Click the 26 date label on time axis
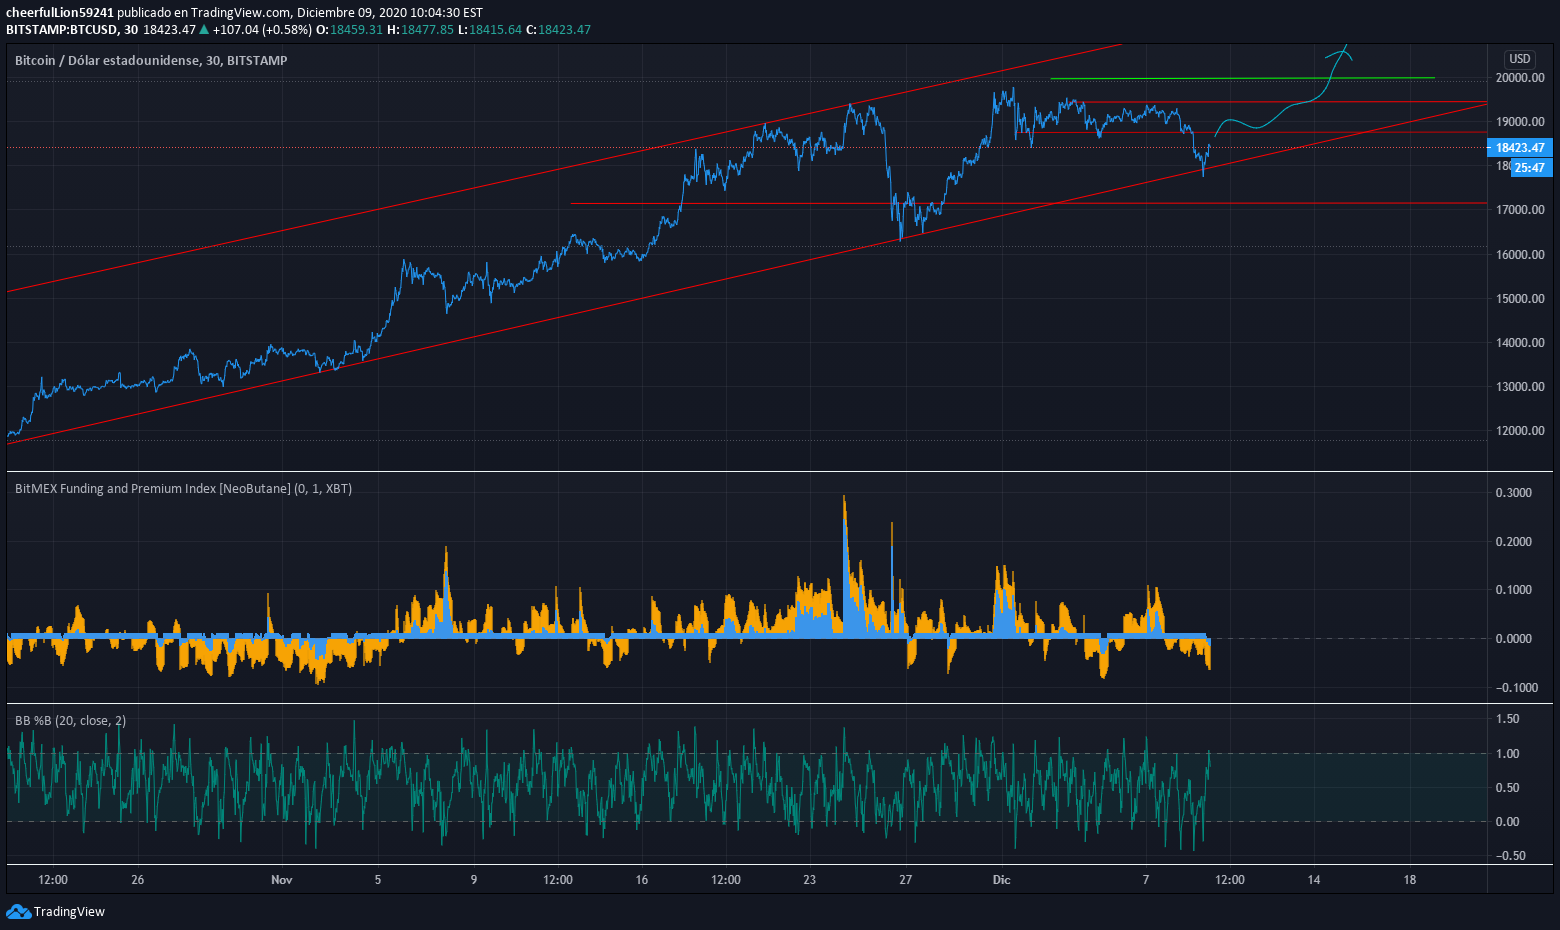 [x=138, y=880]
